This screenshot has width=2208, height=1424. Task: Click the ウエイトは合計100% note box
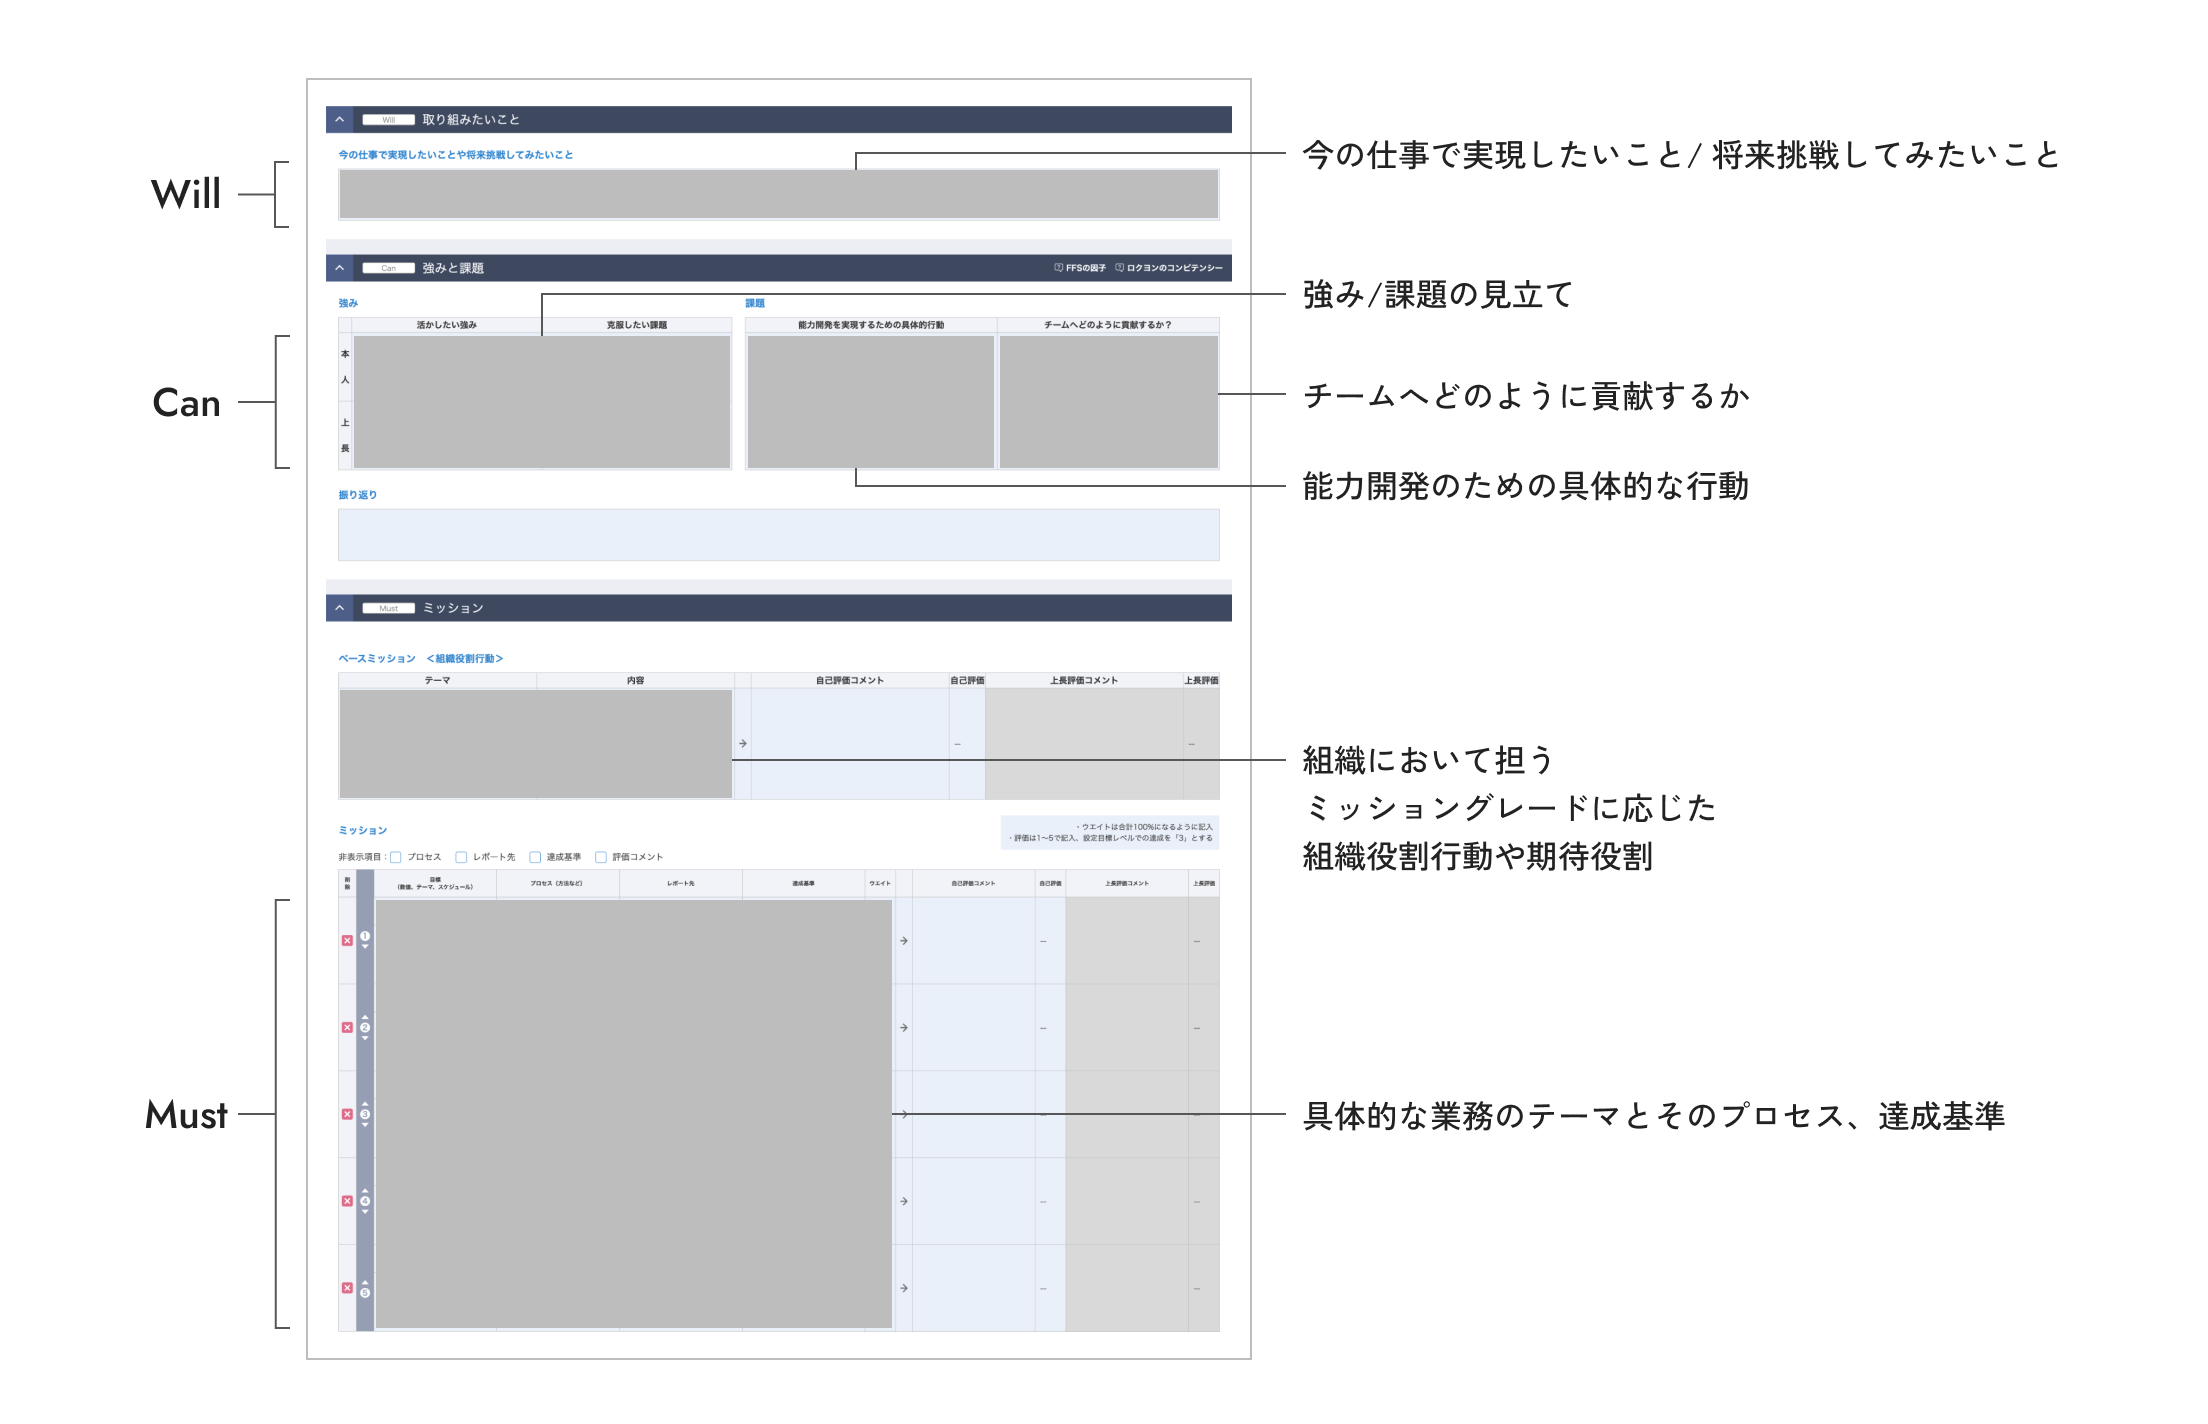click(x=1110, y=833)
